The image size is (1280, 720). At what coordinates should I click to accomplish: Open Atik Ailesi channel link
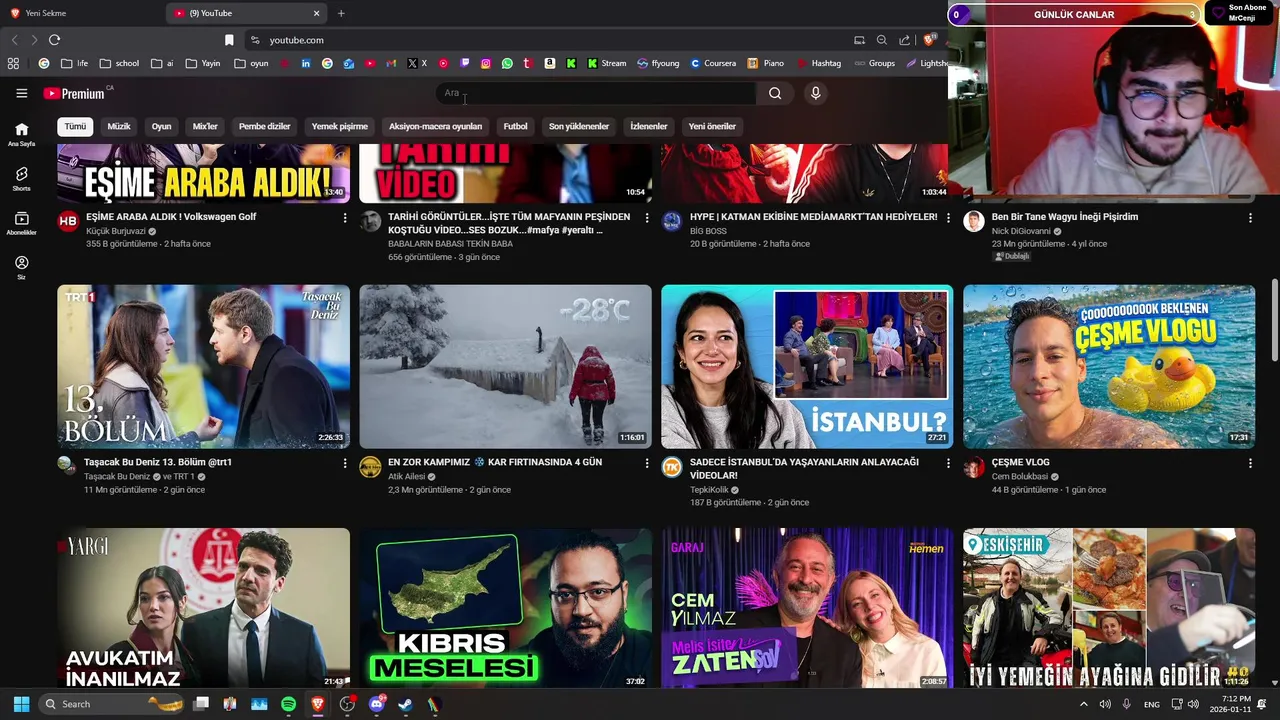click(406, 477)
